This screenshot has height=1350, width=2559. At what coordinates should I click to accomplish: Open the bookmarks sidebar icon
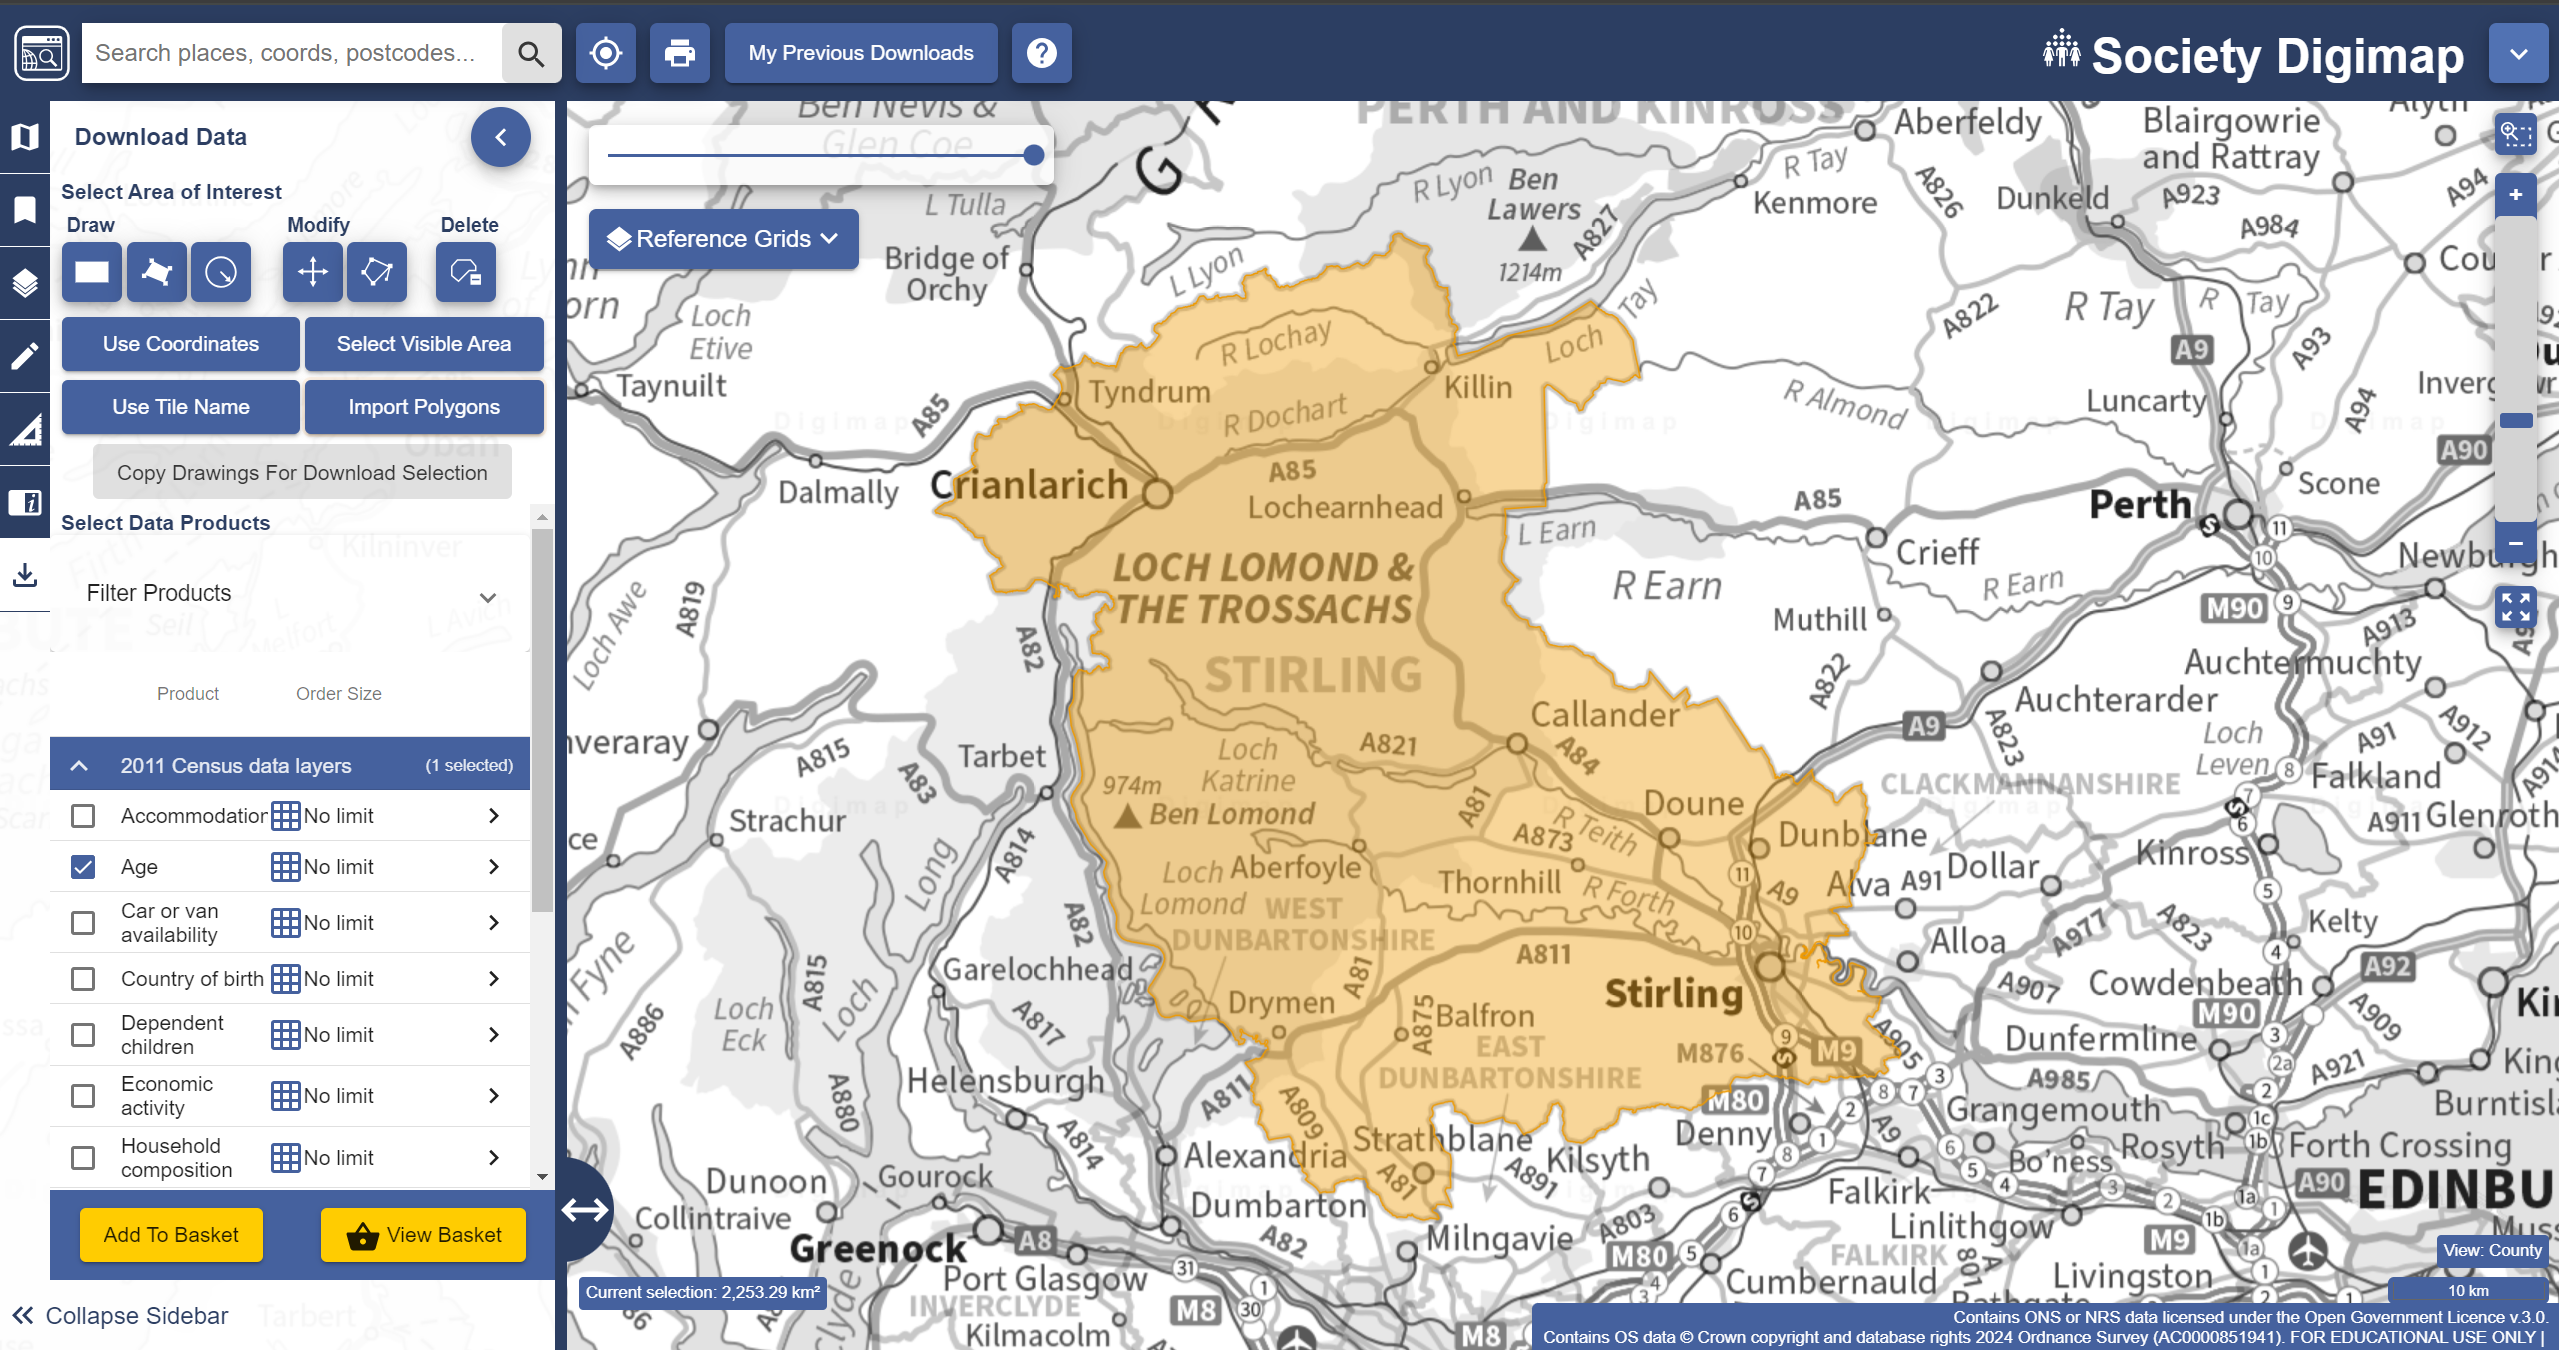tap(24, 210)
